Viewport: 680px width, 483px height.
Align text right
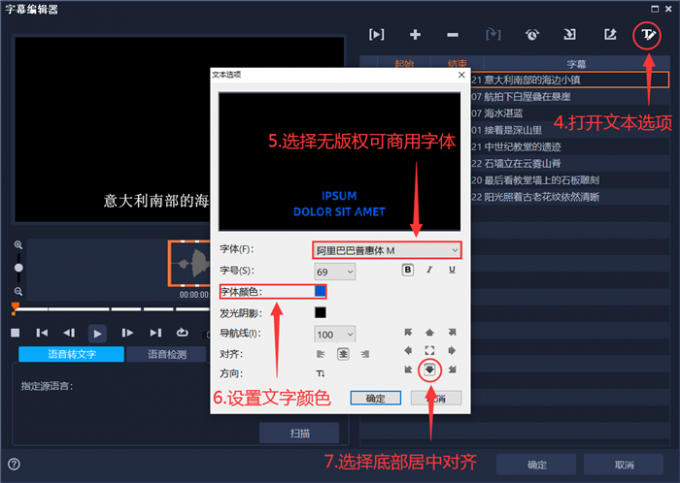tap(365, 354)
